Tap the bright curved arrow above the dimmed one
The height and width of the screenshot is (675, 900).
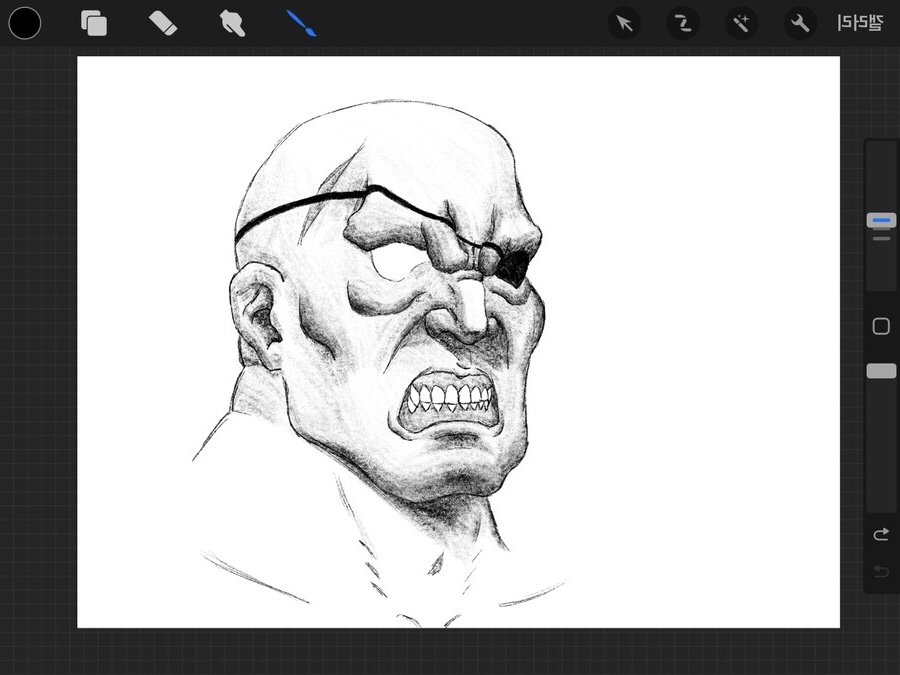(881, 535)
